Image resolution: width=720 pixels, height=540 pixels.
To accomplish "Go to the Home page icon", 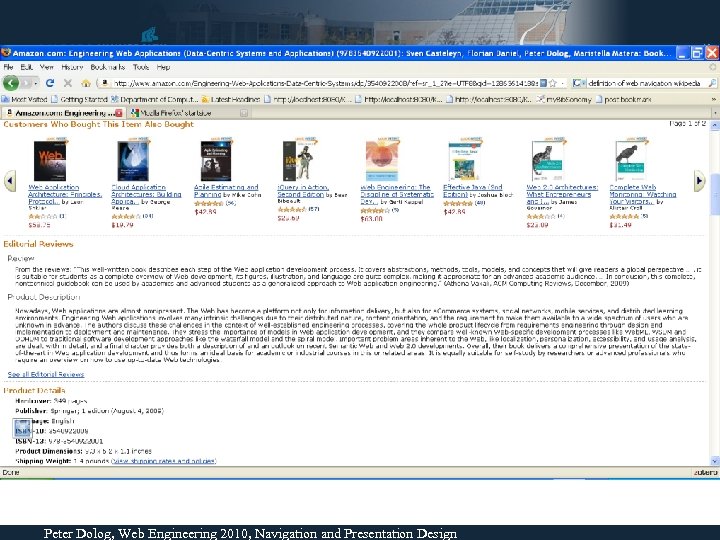I will [85, 83].
